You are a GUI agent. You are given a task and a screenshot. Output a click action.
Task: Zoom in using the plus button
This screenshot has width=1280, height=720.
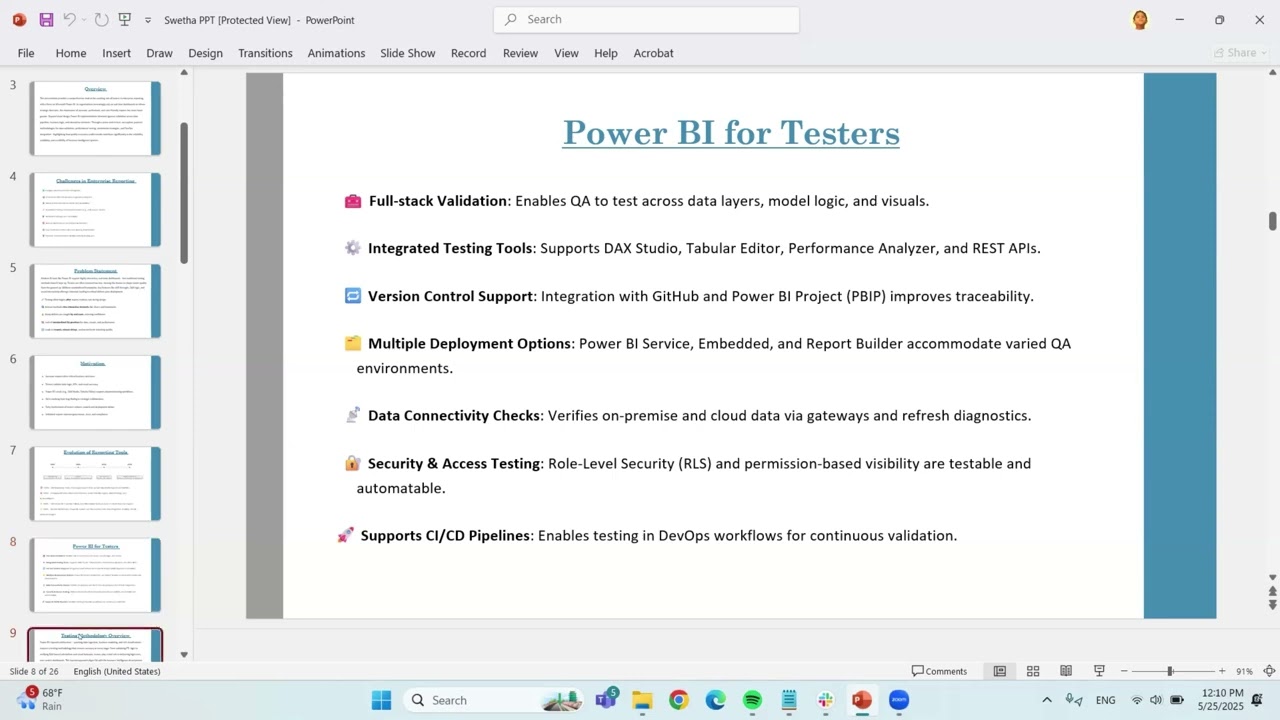click(x=1222, y=671)
